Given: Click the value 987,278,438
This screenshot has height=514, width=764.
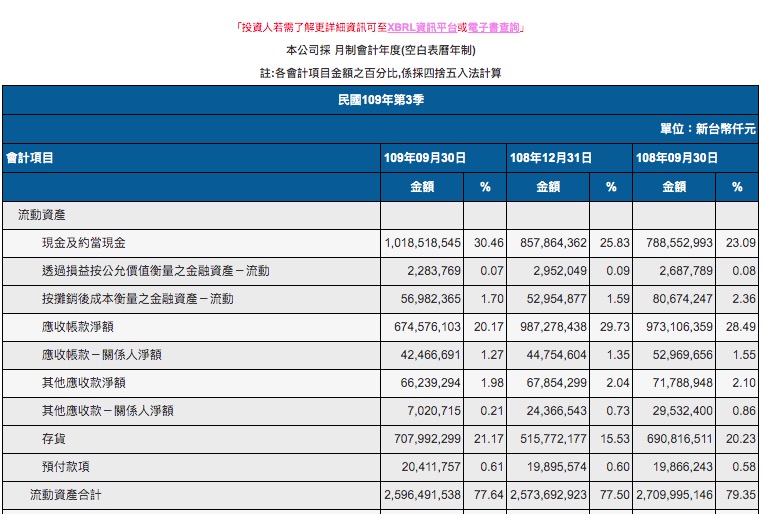Looking at the screenshot, I should pyautogui.click(x=553, y=327).
